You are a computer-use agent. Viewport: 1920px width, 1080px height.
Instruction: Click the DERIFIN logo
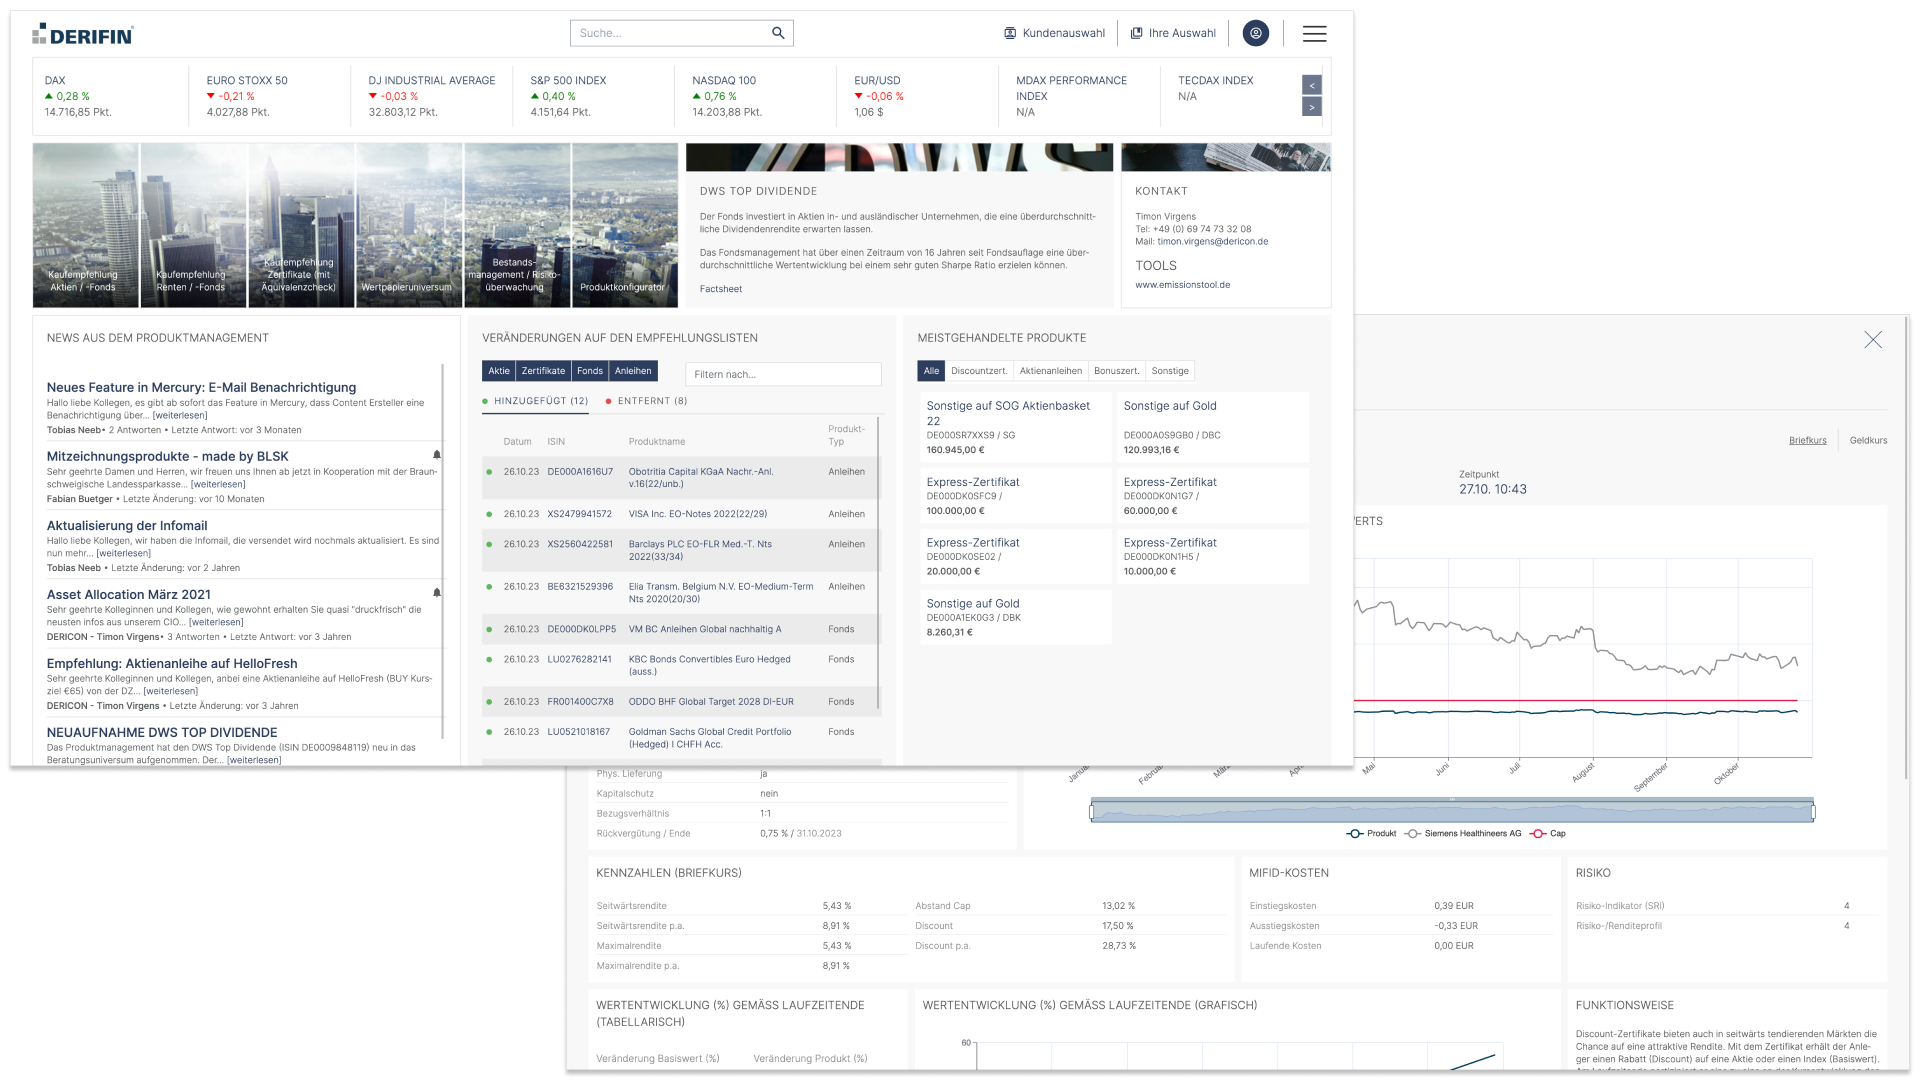[x=82, y=34]
